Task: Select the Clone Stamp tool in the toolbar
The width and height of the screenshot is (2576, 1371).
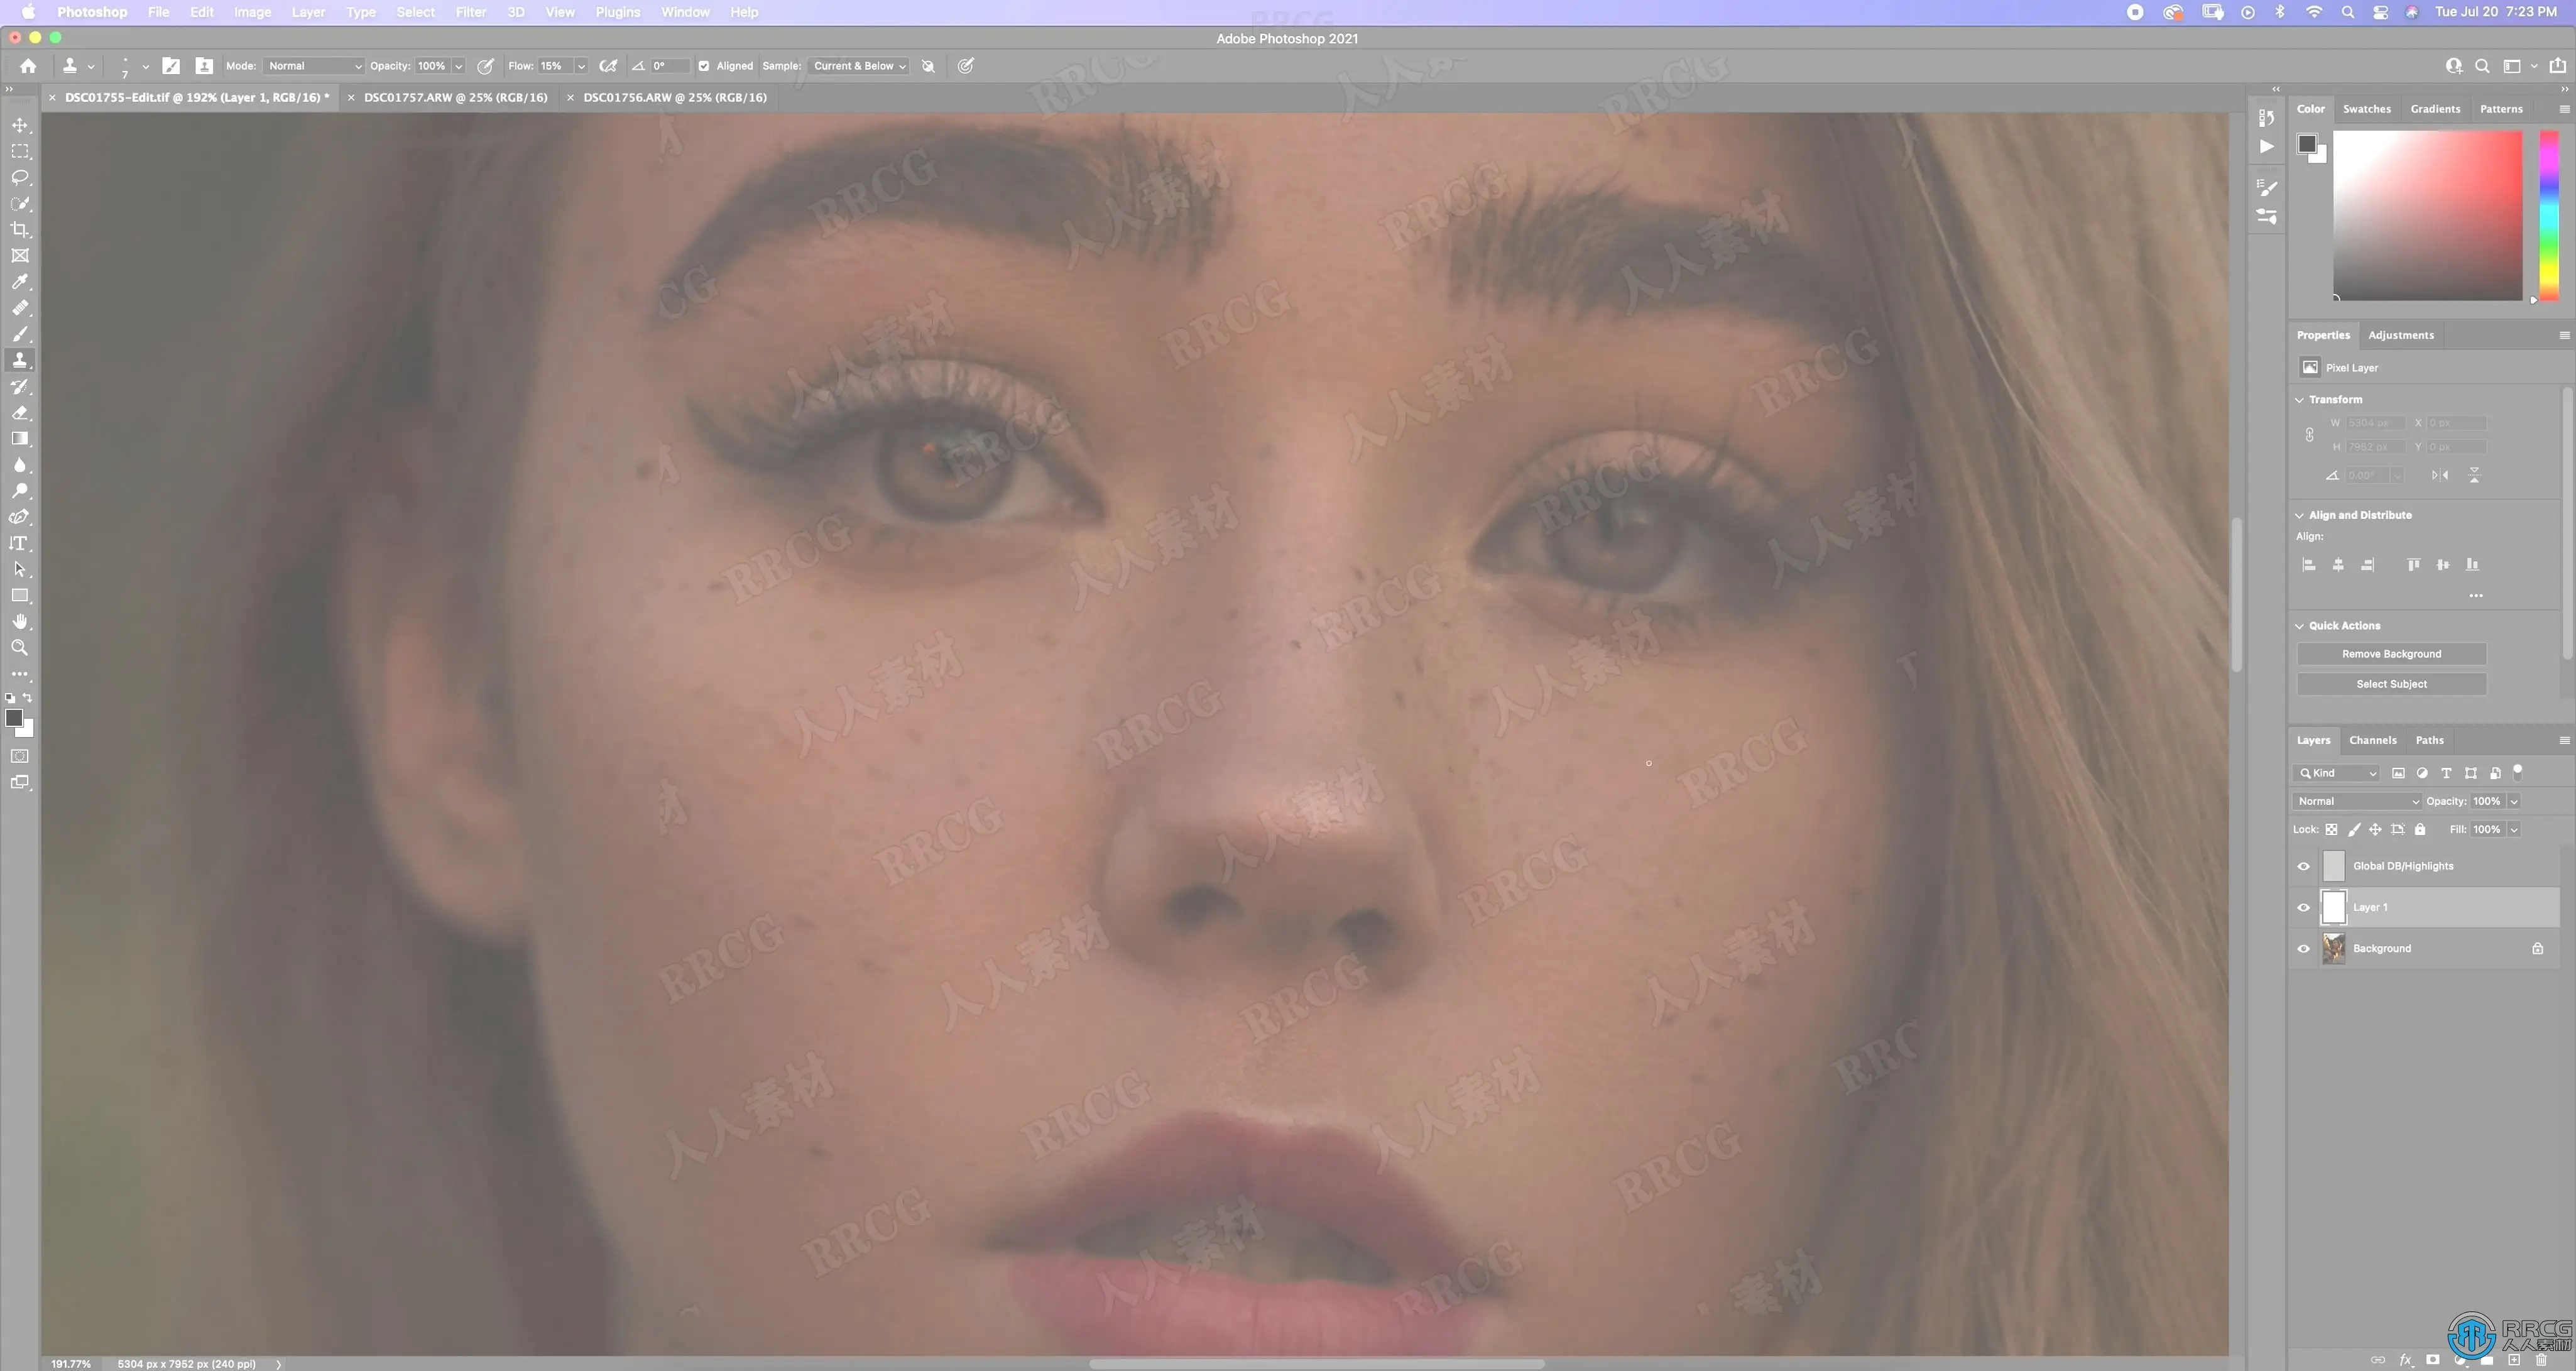Action: (20, 360)
